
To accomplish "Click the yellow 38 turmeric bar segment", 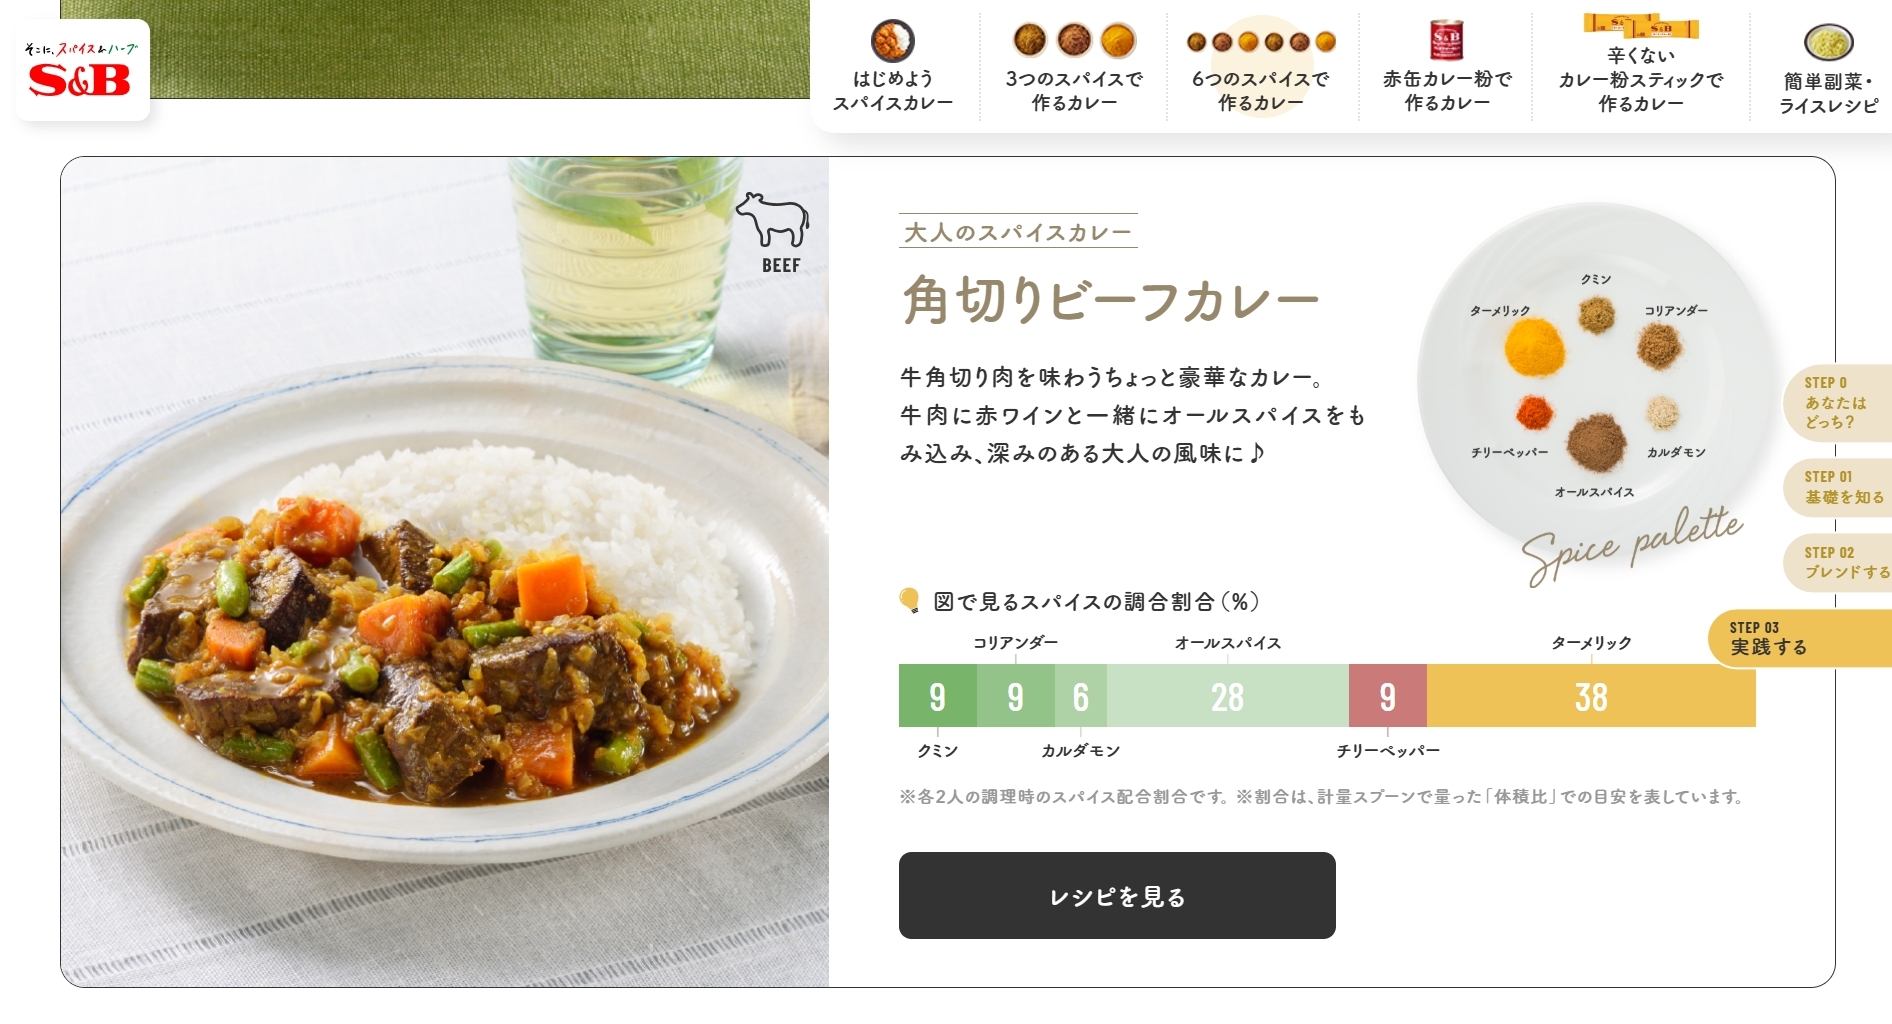I will coord(1591,696).
